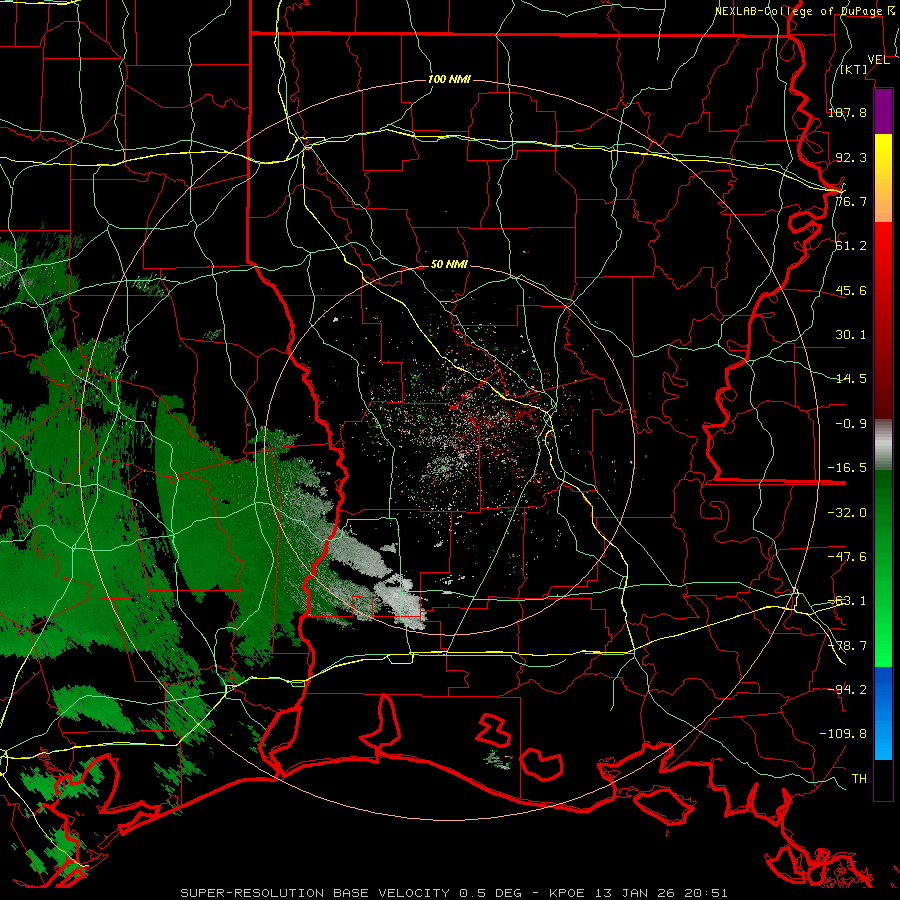Click the -109.8 velocity scale value
This screenshot has height=900, width=900.
pos(843,734)
